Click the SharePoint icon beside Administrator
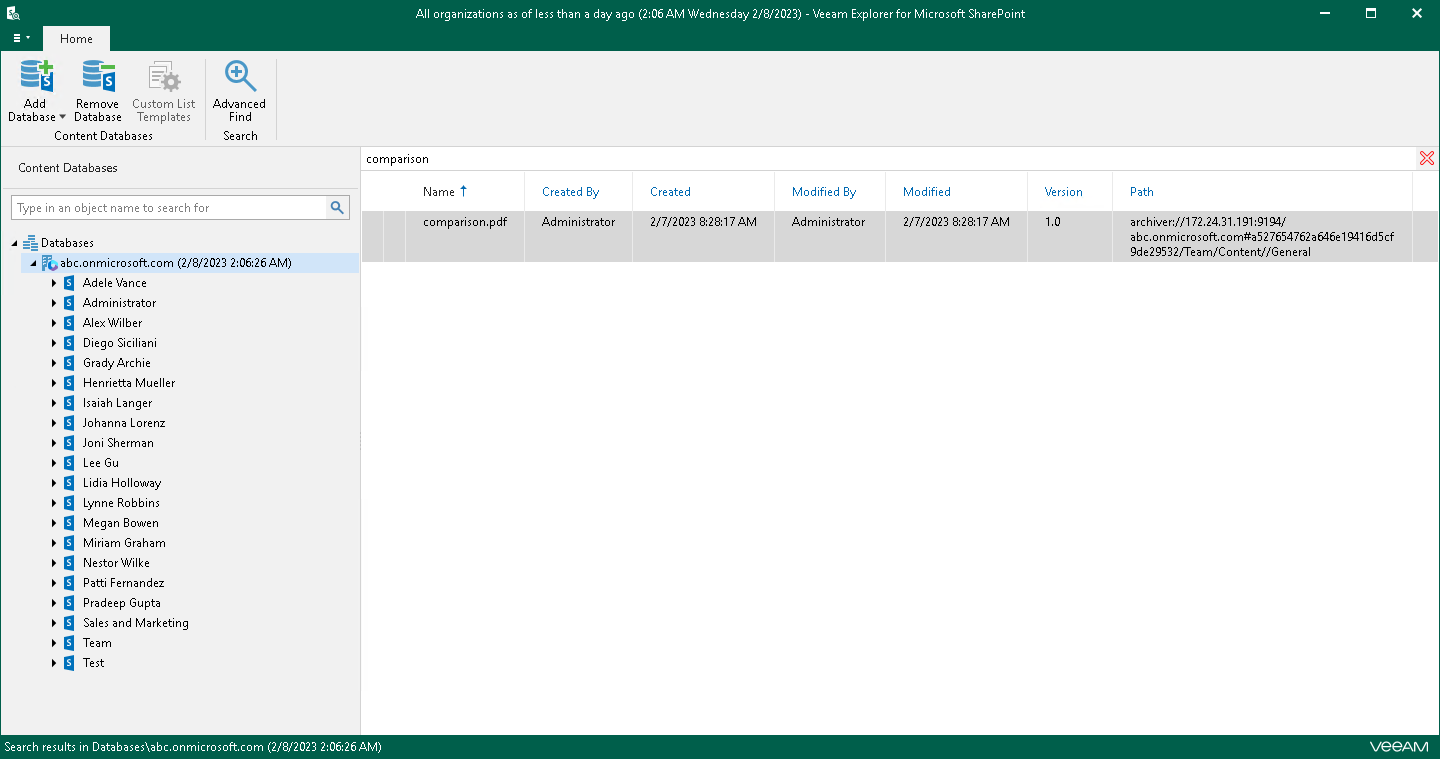Viewport: 1440px width, 759px height. 69,303
